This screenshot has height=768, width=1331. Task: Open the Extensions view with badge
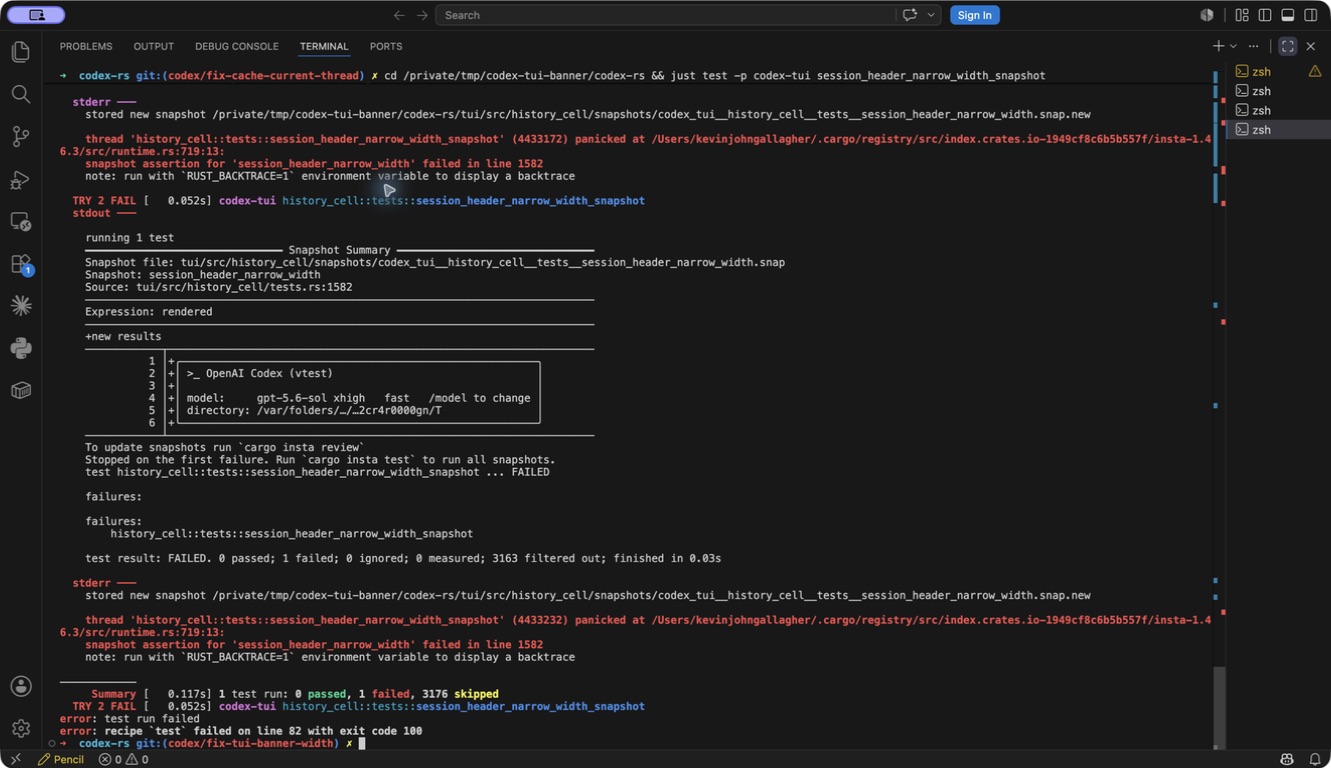point(21,264)
